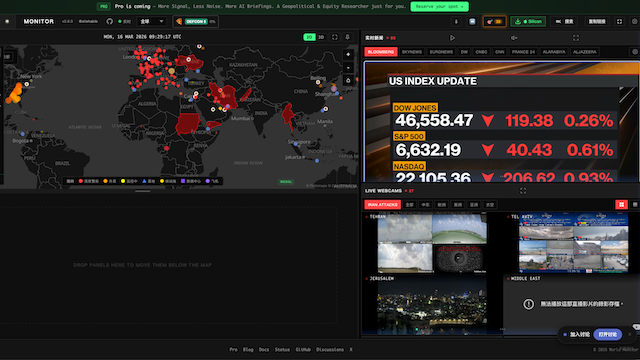Switch webcams to grid view
The width and height of the screenshot is (640, 360).
621,205
